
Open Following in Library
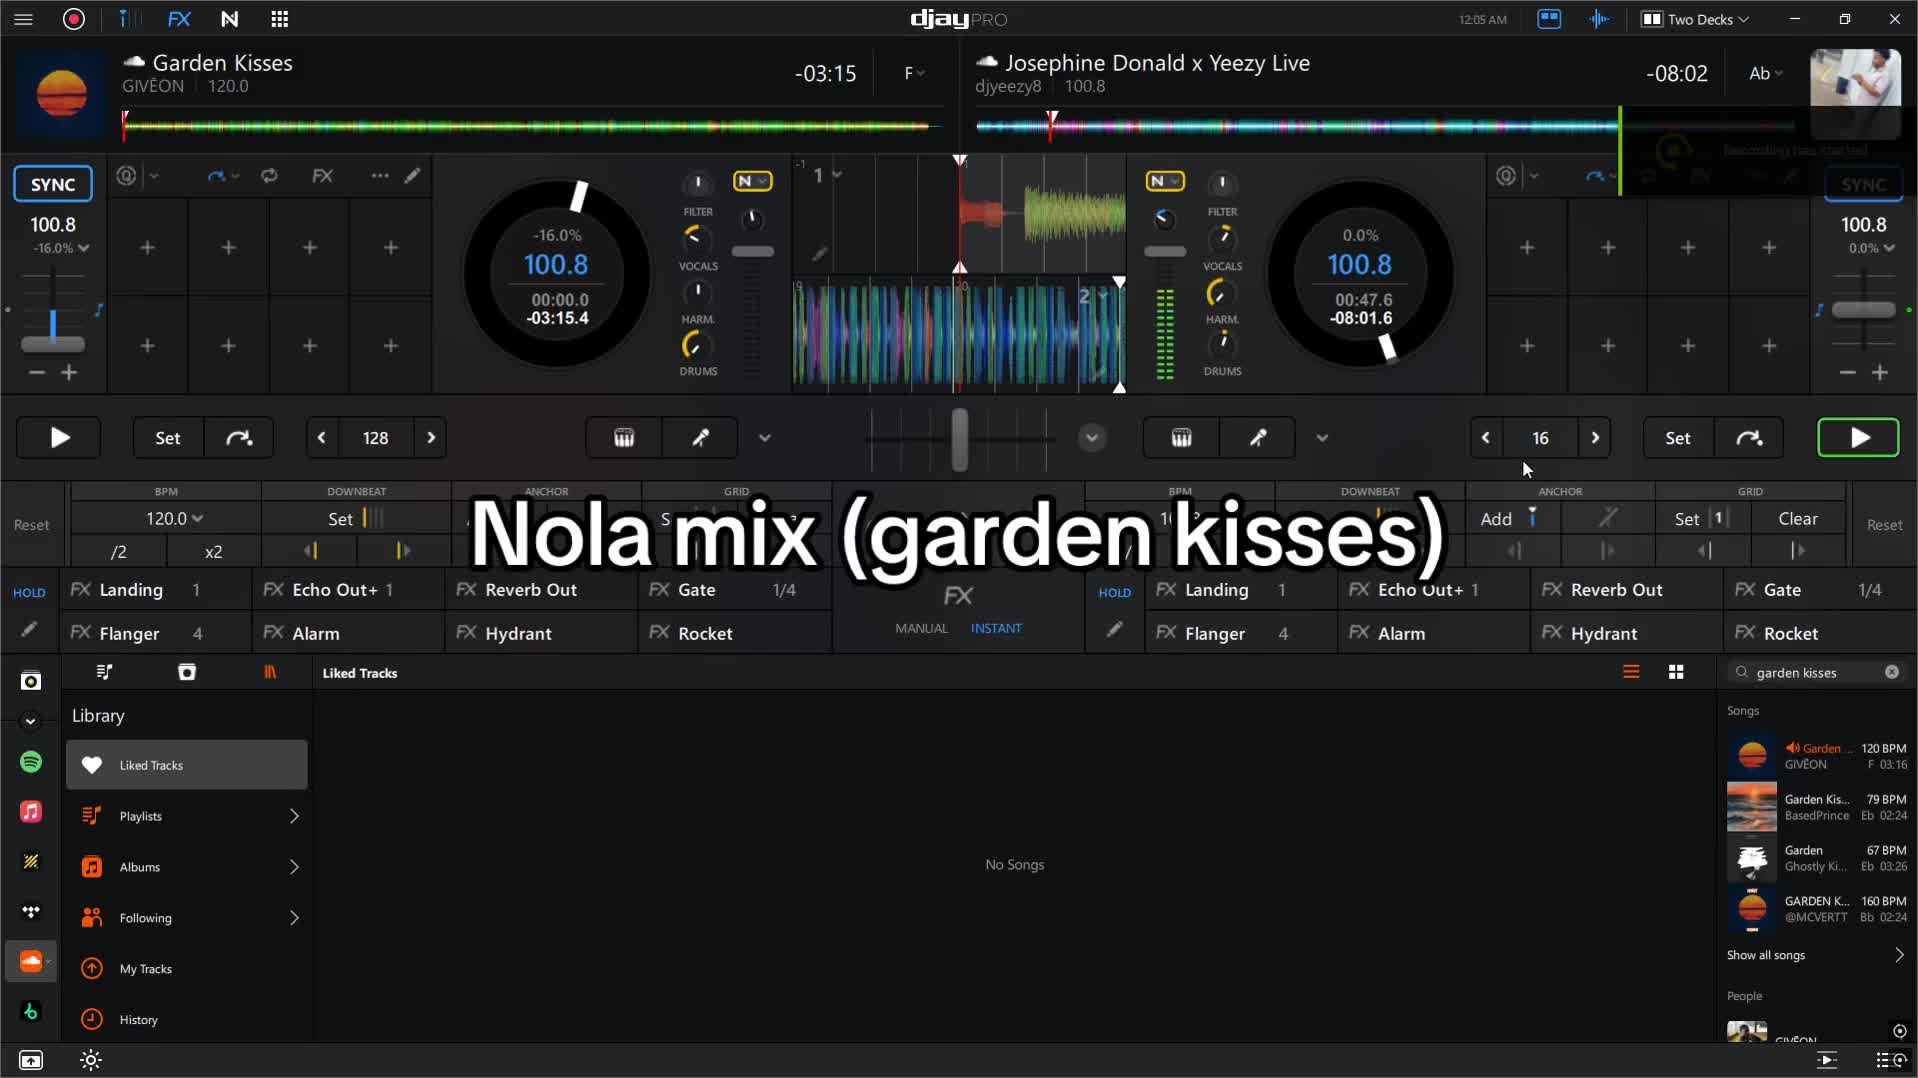tap(187, 918)
